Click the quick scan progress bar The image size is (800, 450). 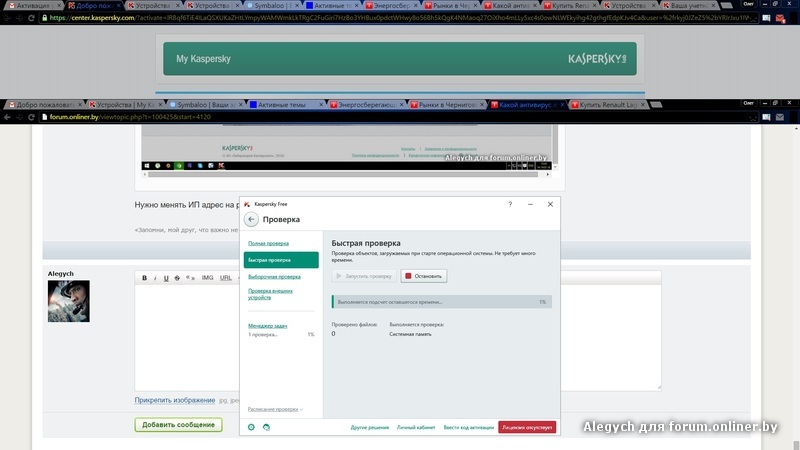coord(441,302)
